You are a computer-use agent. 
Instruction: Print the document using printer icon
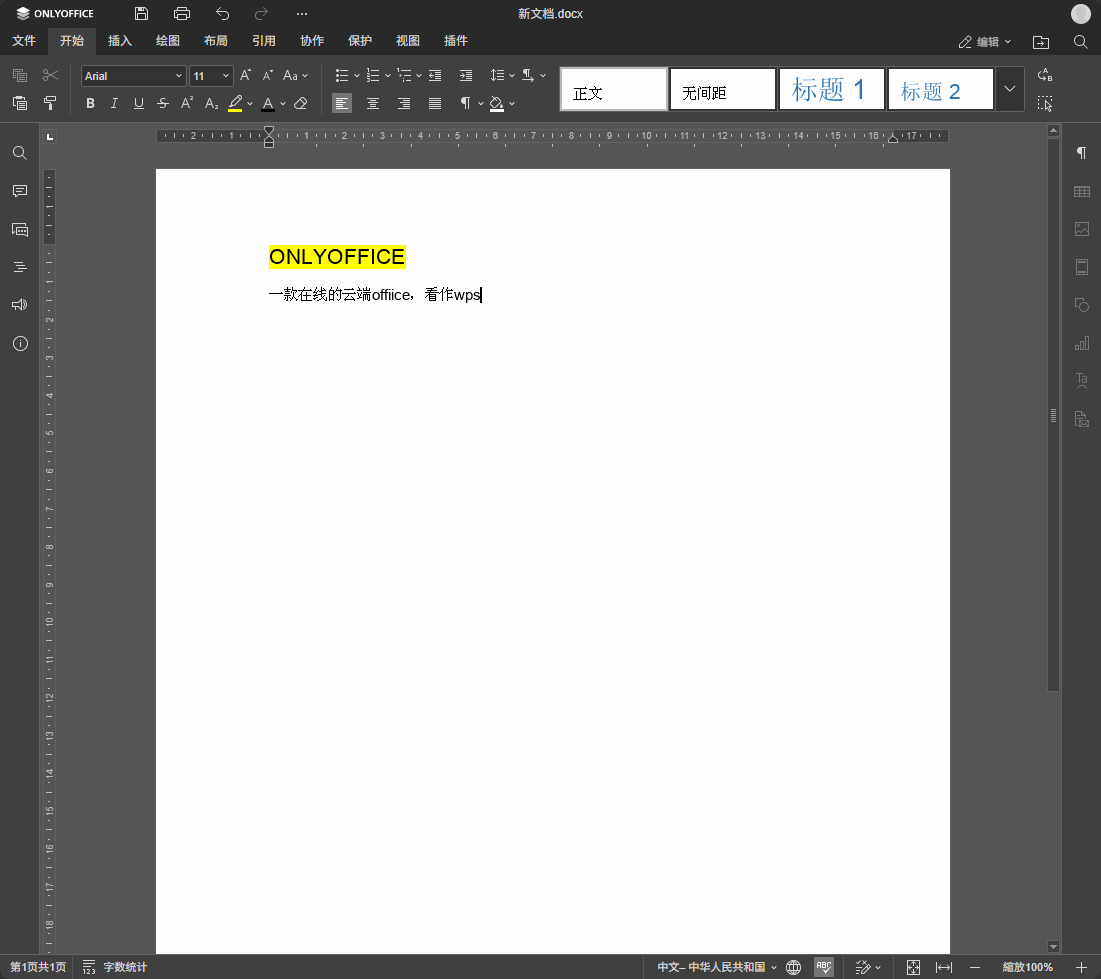pyautogui.click(x=182, y=13)
